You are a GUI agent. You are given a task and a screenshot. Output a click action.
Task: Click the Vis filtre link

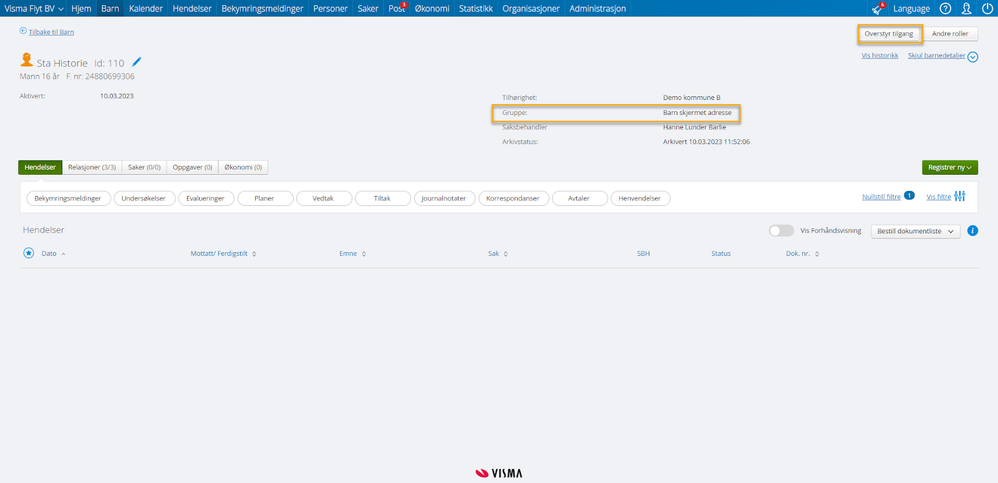[939, 197]
